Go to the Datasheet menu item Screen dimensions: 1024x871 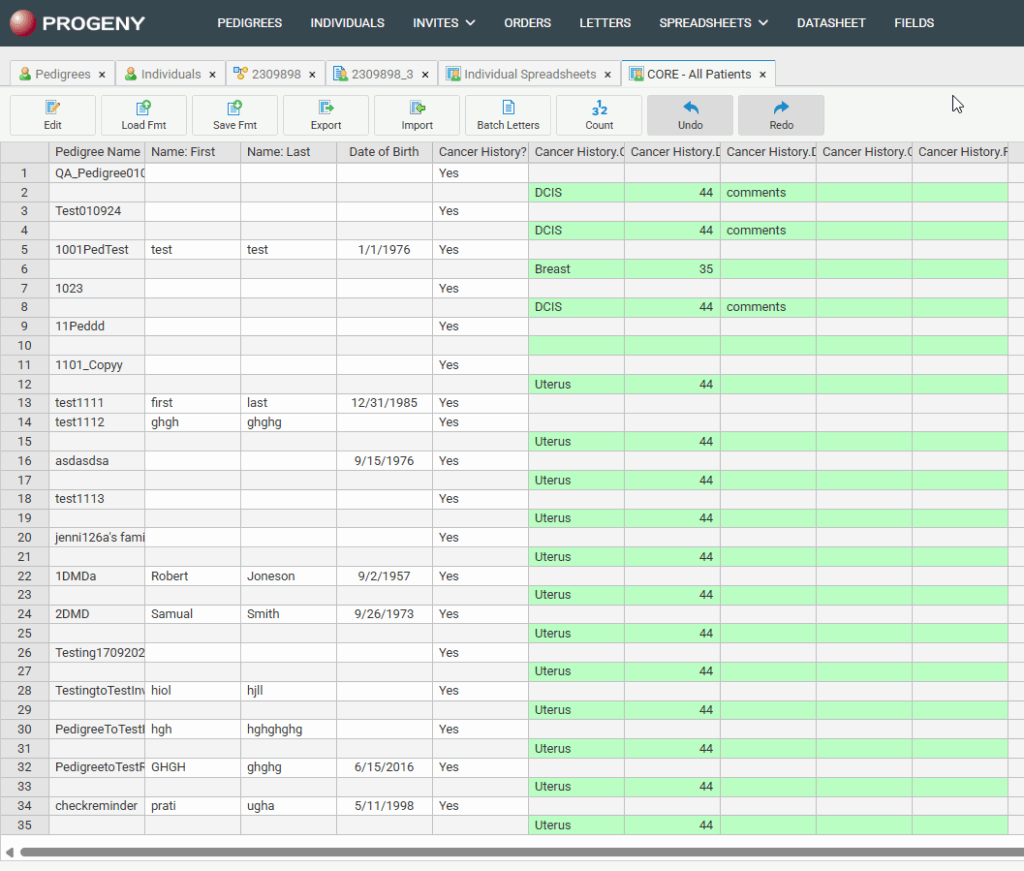point(831,23)
